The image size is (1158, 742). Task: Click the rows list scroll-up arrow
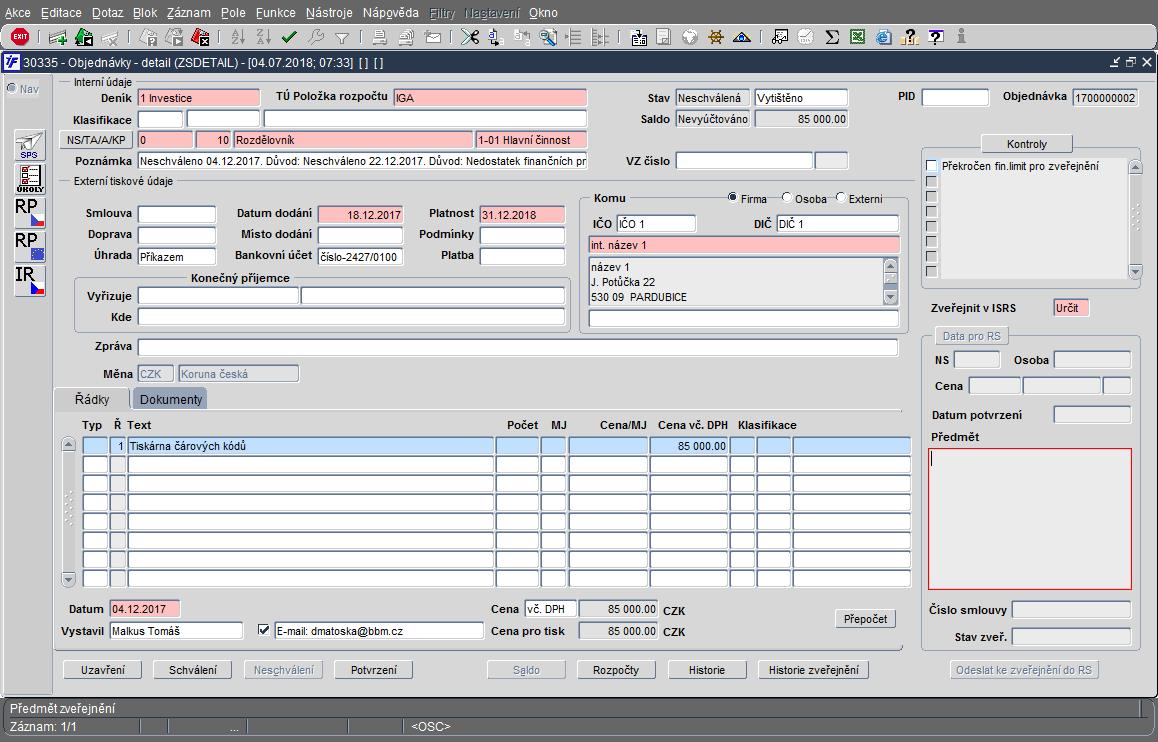(69, 444)
